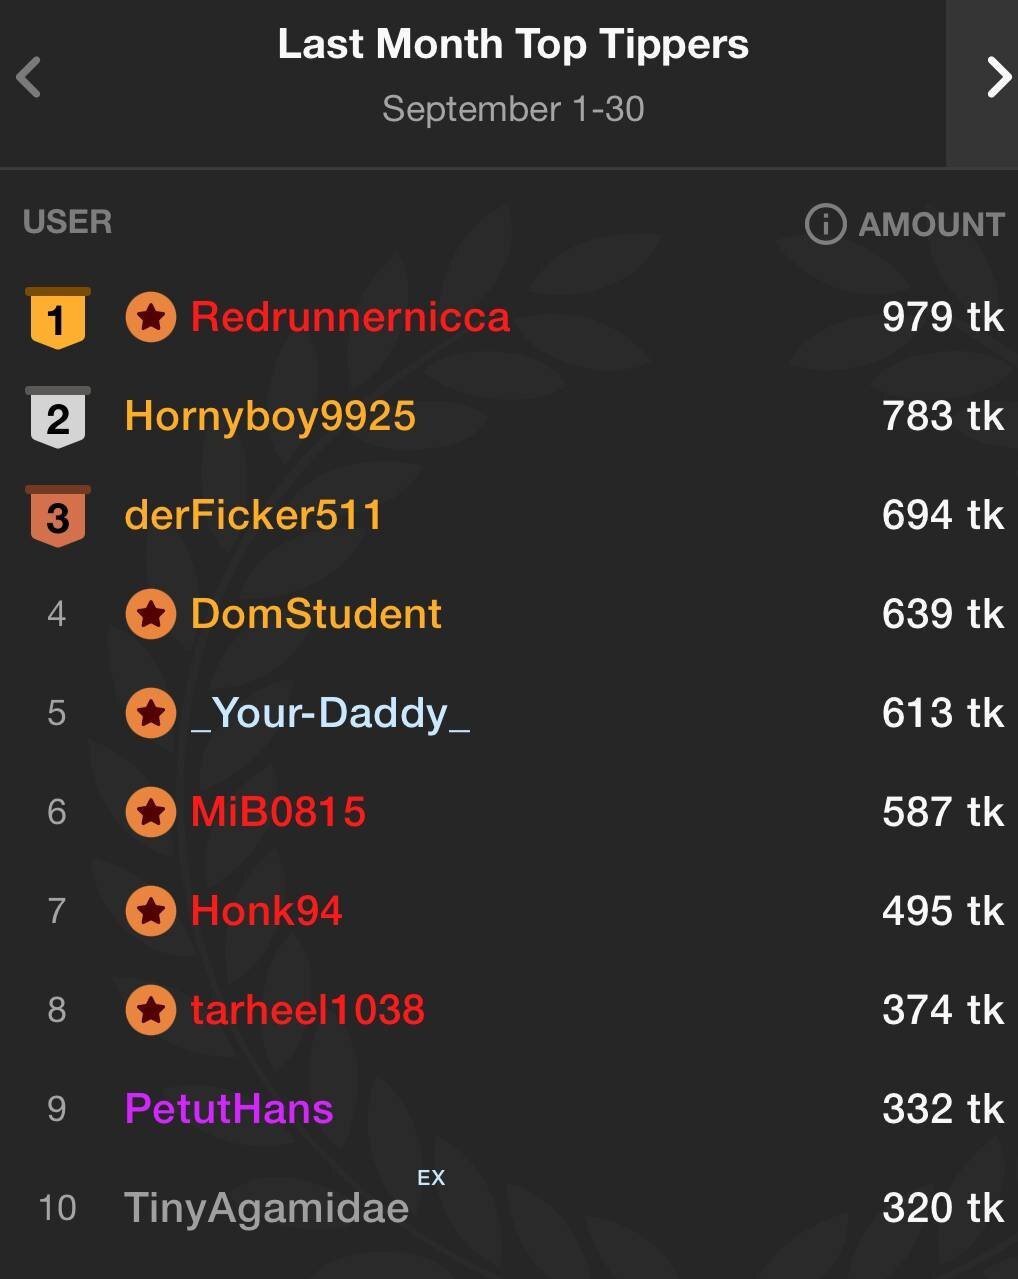Click the star badge beside MiB0815

coord(151,812)
